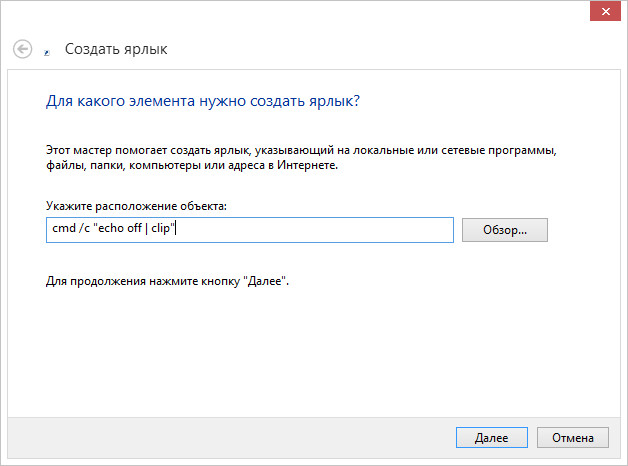Viewport: 628px width, 466px height.
Task: Click the Для продолжения нажмите кнопку hint text
Action: click(167, 281)
